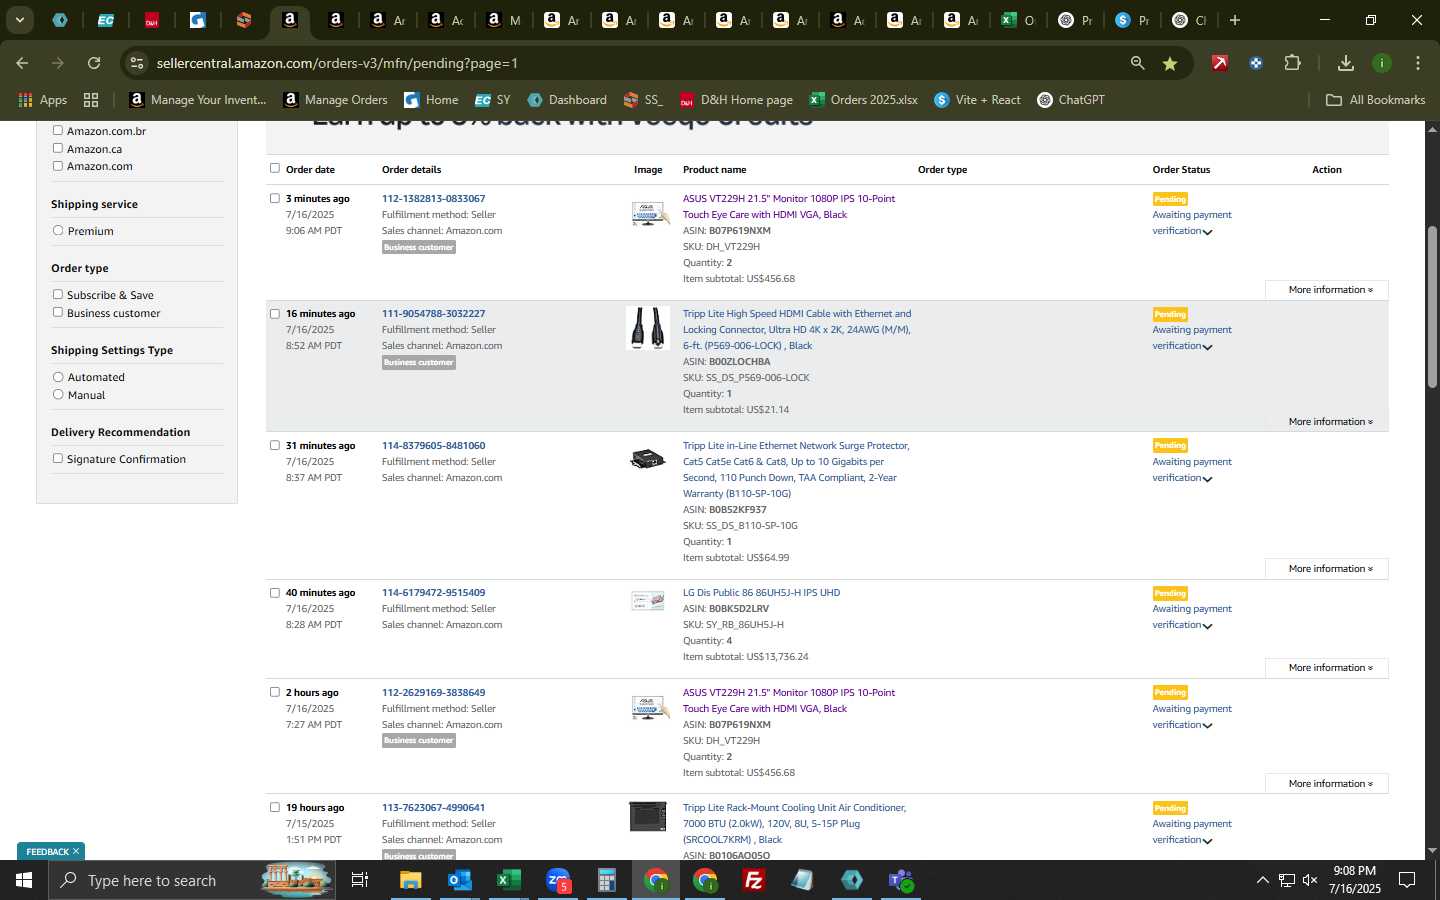Open LG Dis Public 86 86UH5J-H product link
The height and width of the screenshot is (900, 1440).
click(761, 592)
